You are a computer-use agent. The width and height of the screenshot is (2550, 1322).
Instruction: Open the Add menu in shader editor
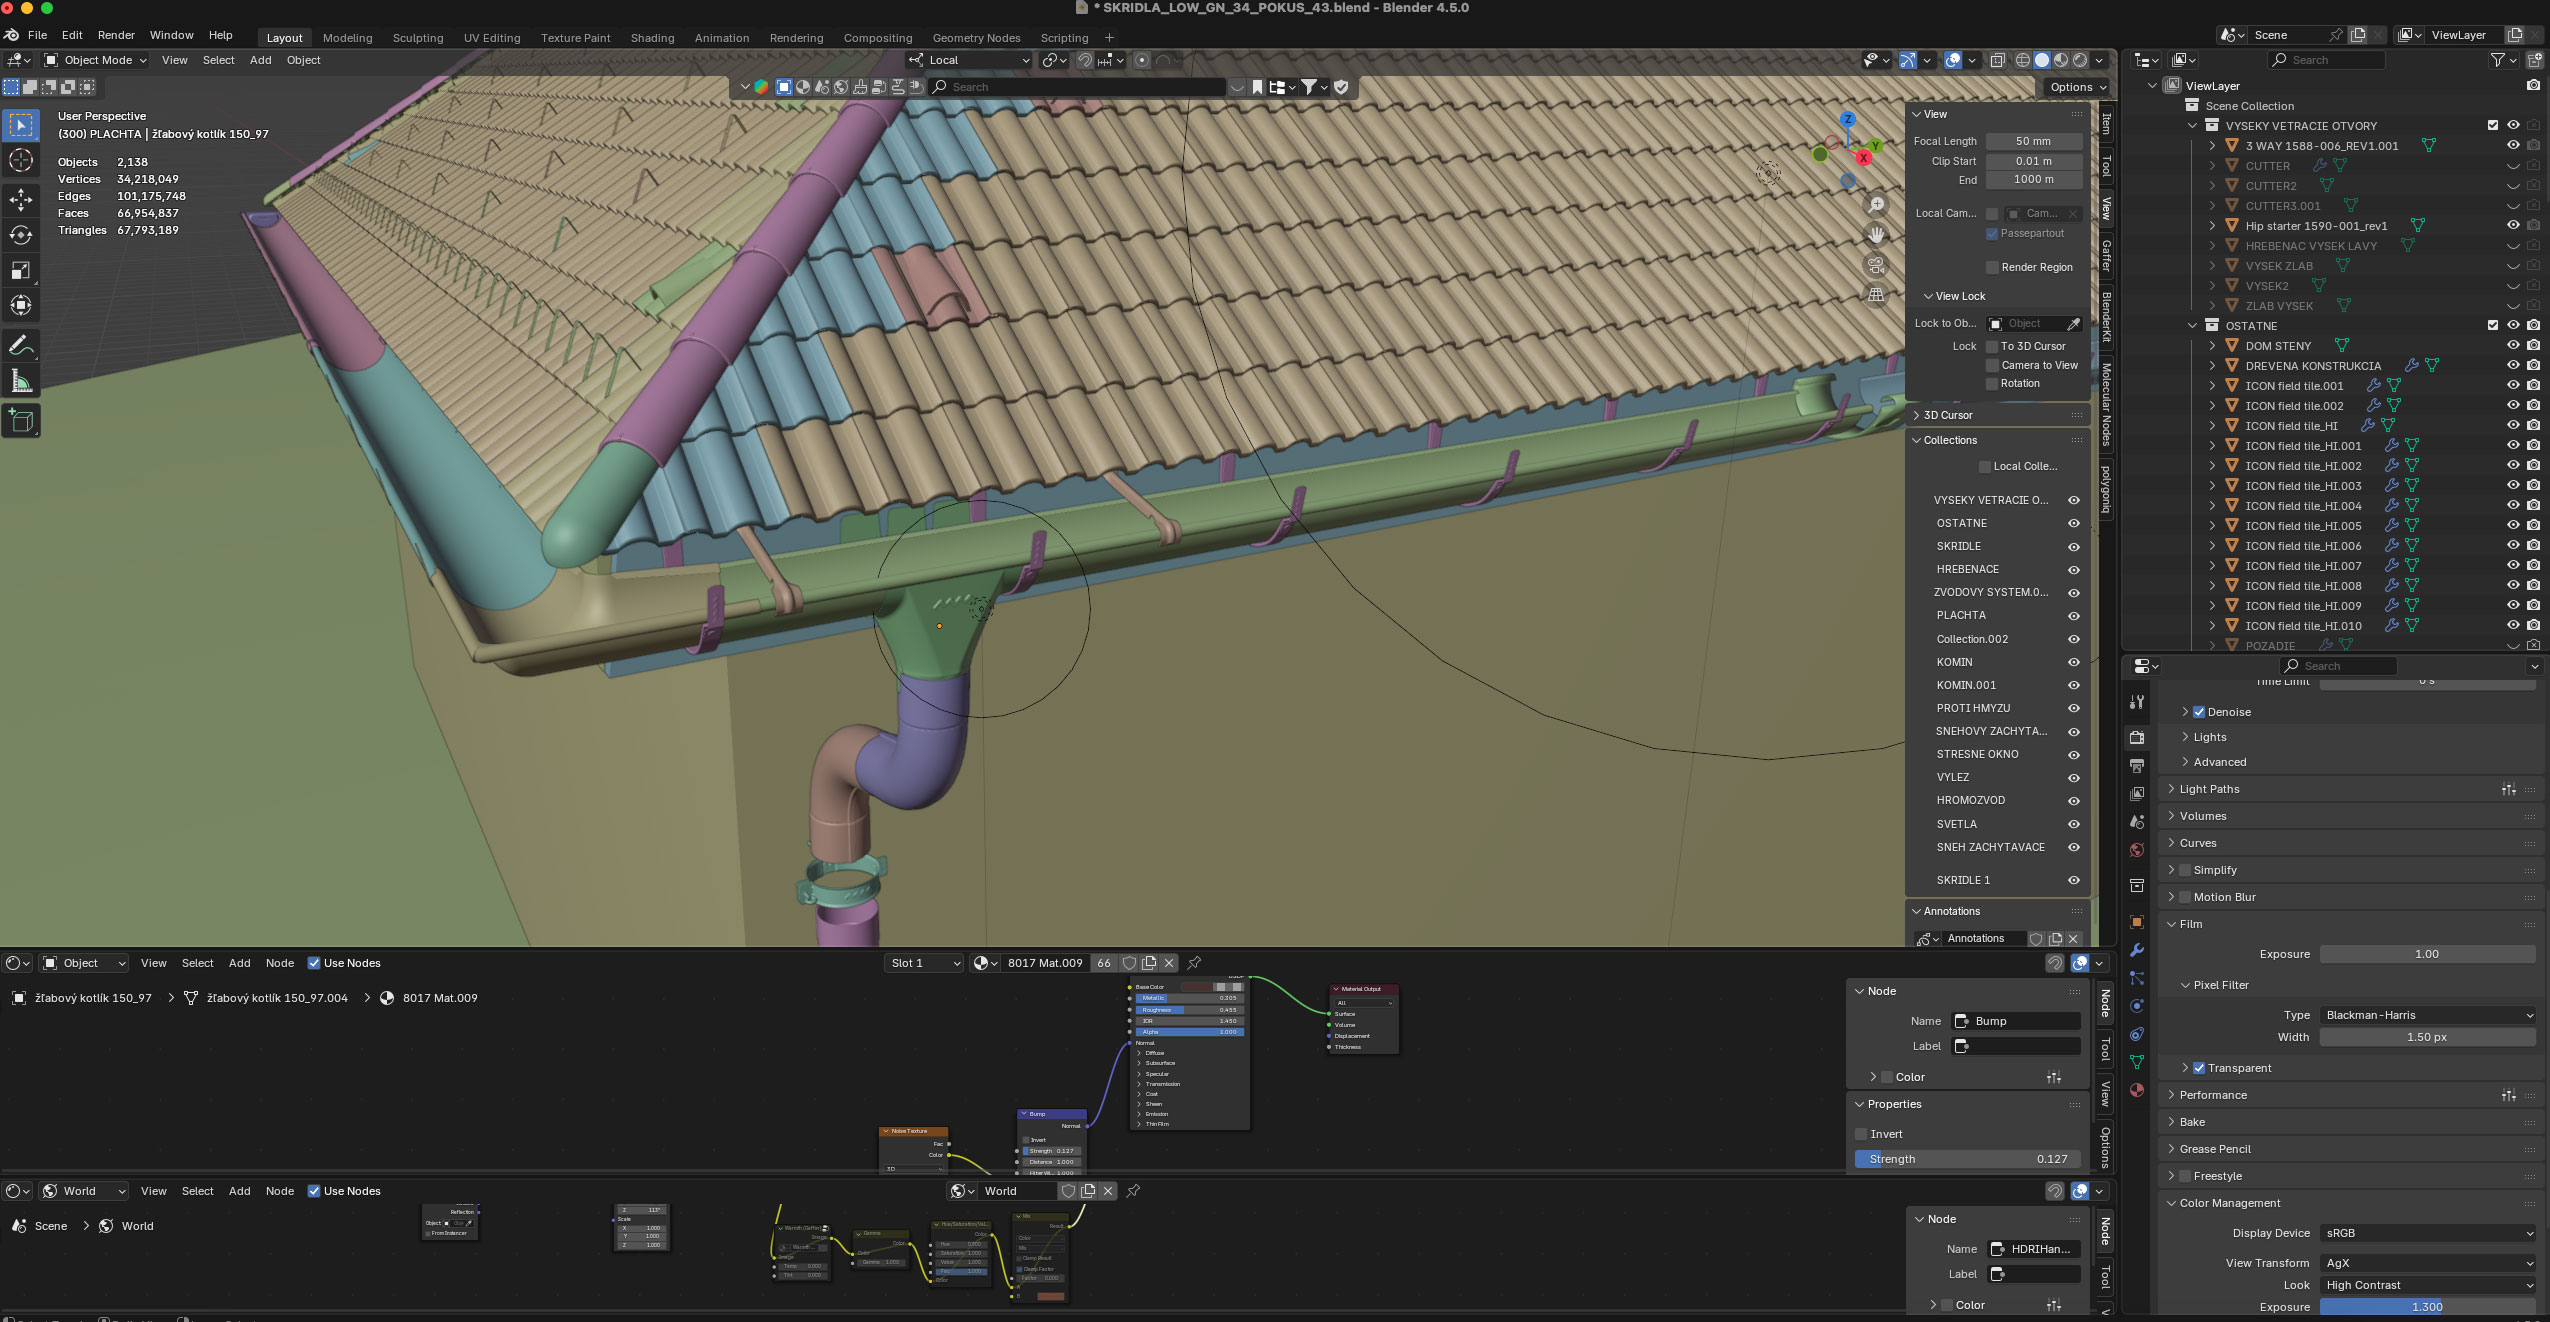(x=239, y=963)
